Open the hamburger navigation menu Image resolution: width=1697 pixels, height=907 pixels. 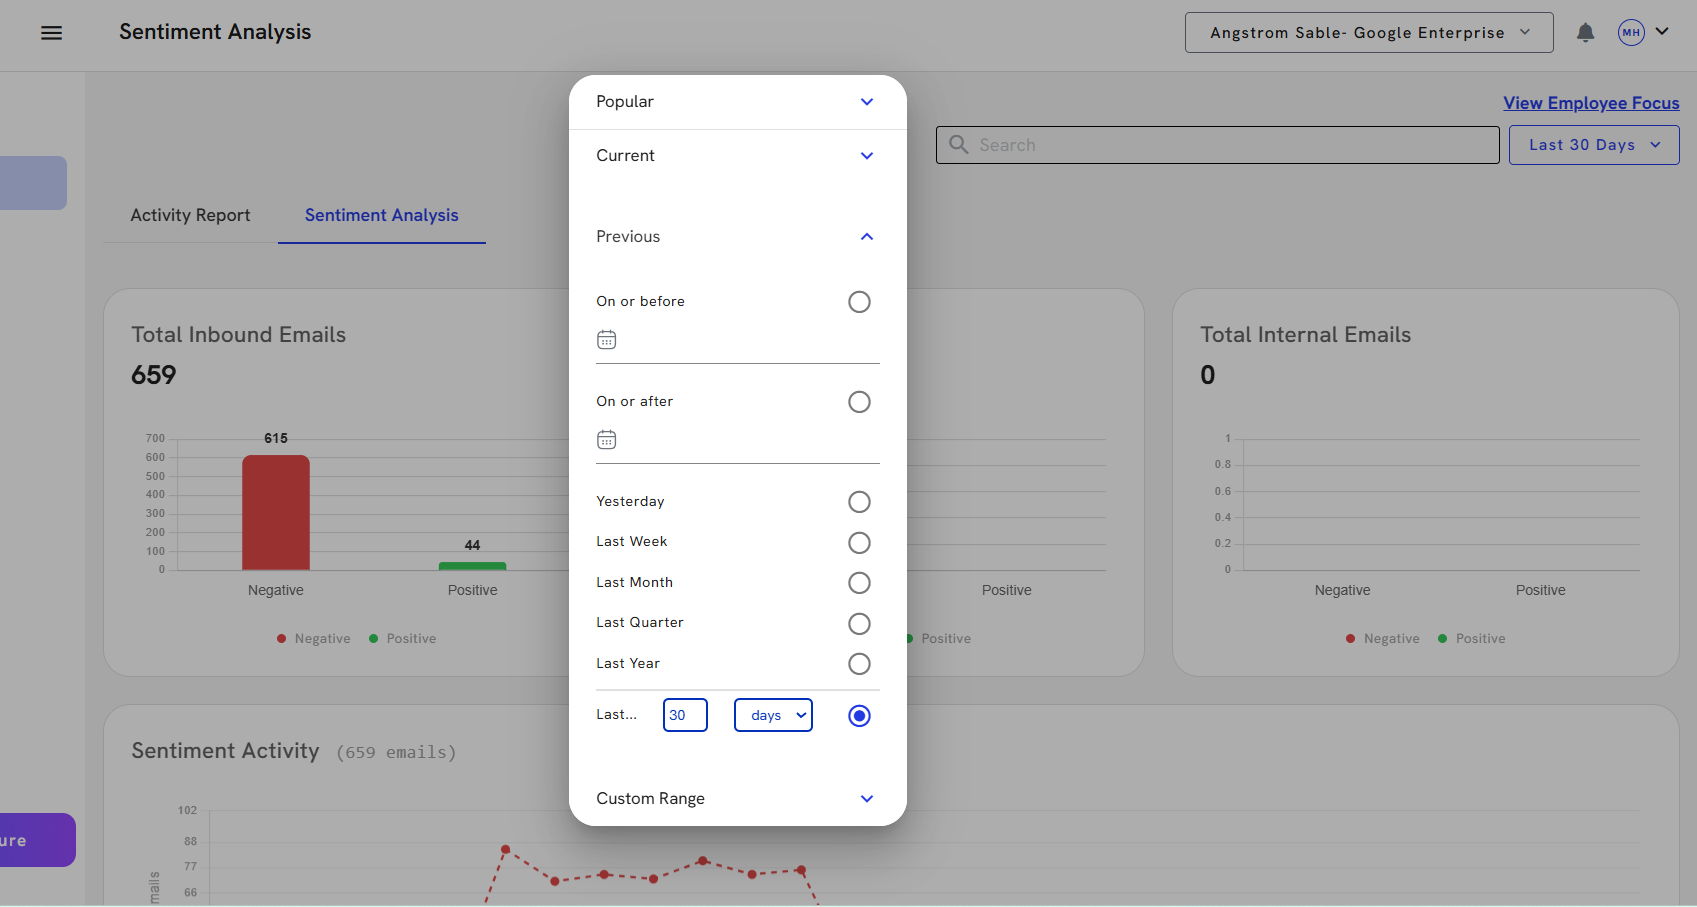click(51, 33)
